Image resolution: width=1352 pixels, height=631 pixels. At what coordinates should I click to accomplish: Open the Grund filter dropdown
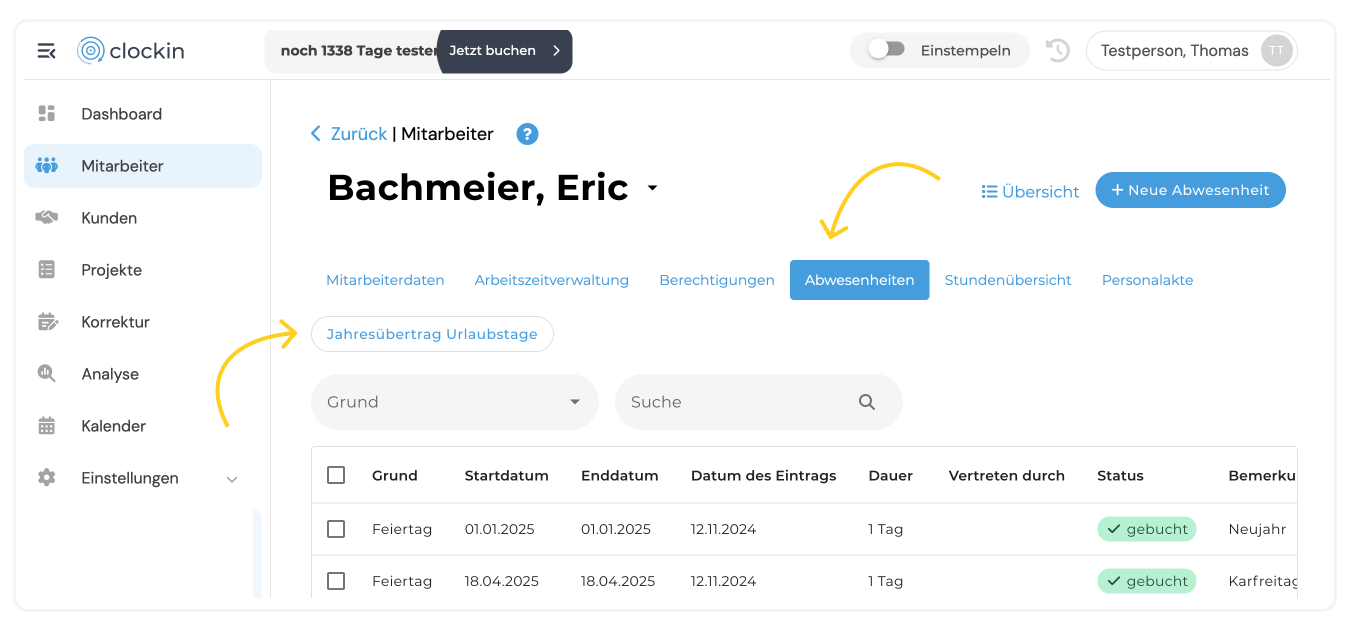tap(455, 402)
